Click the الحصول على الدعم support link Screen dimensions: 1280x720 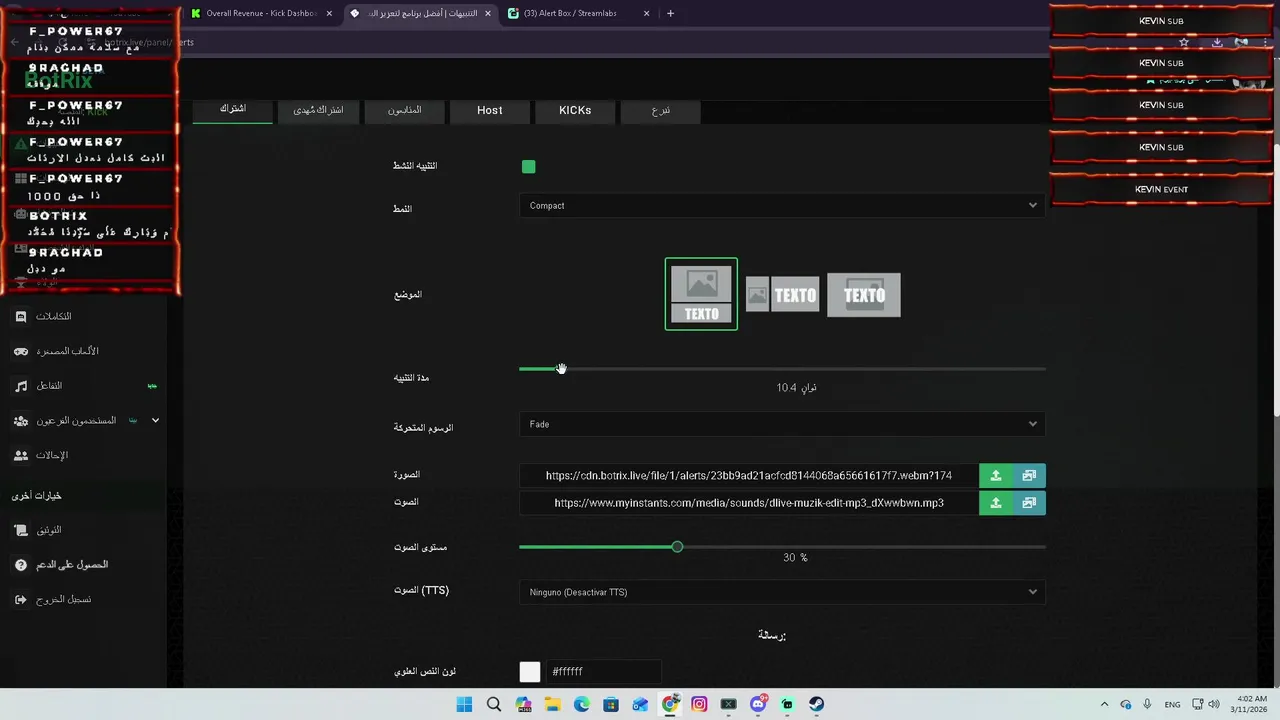(x=72, y=565)
